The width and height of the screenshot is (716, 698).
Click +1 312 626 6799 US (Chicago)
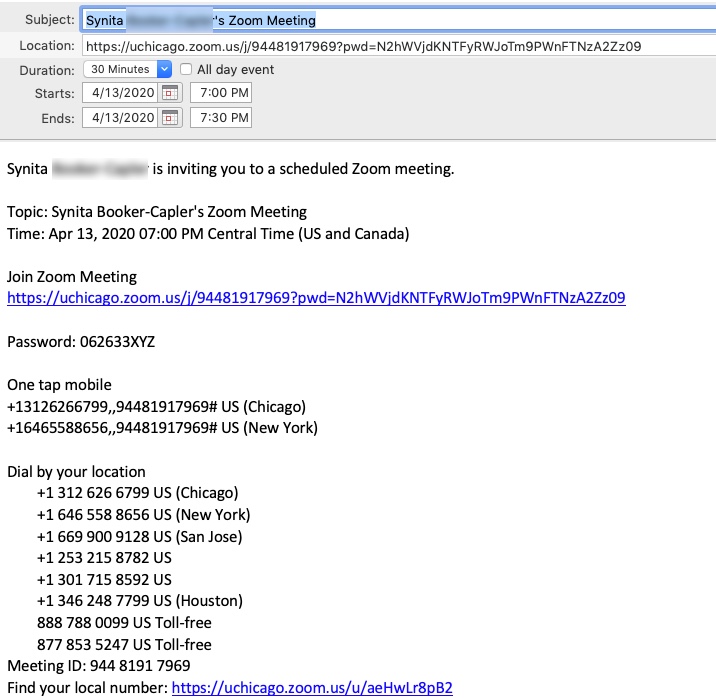[x=137, y=493]
